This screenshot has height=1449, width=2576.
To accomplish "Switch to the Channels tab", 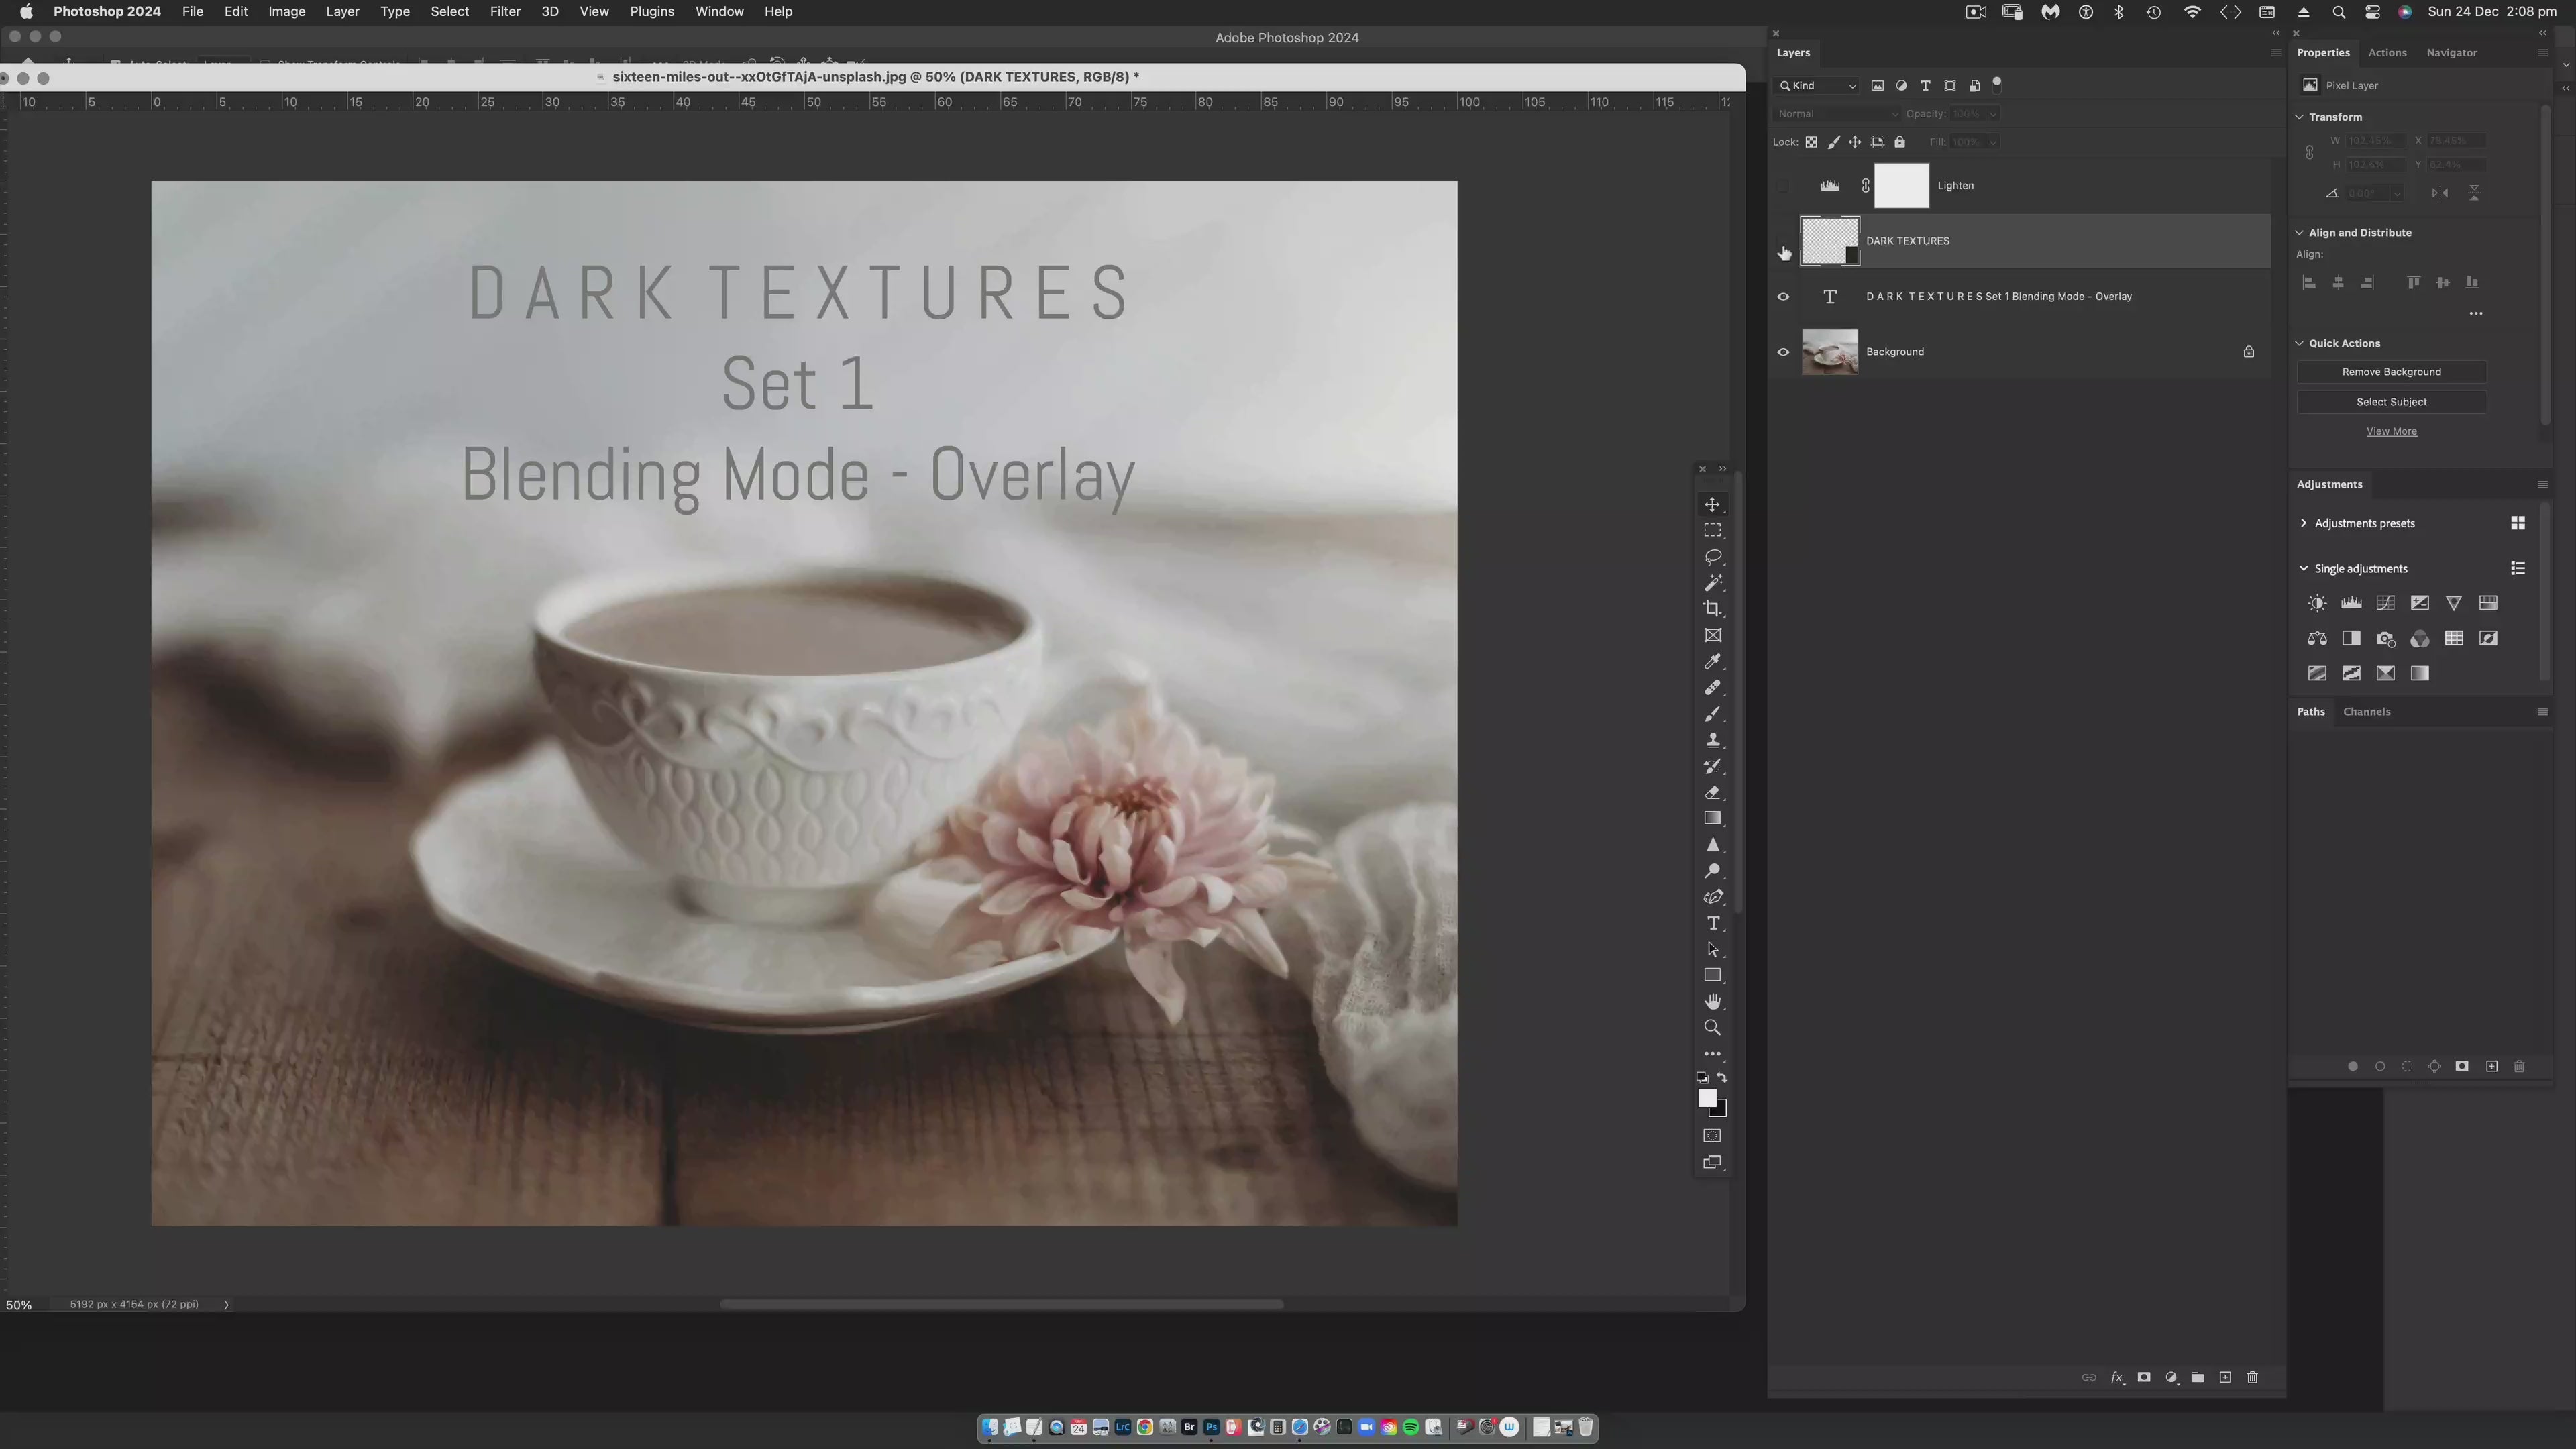I will click(2367, 711).
